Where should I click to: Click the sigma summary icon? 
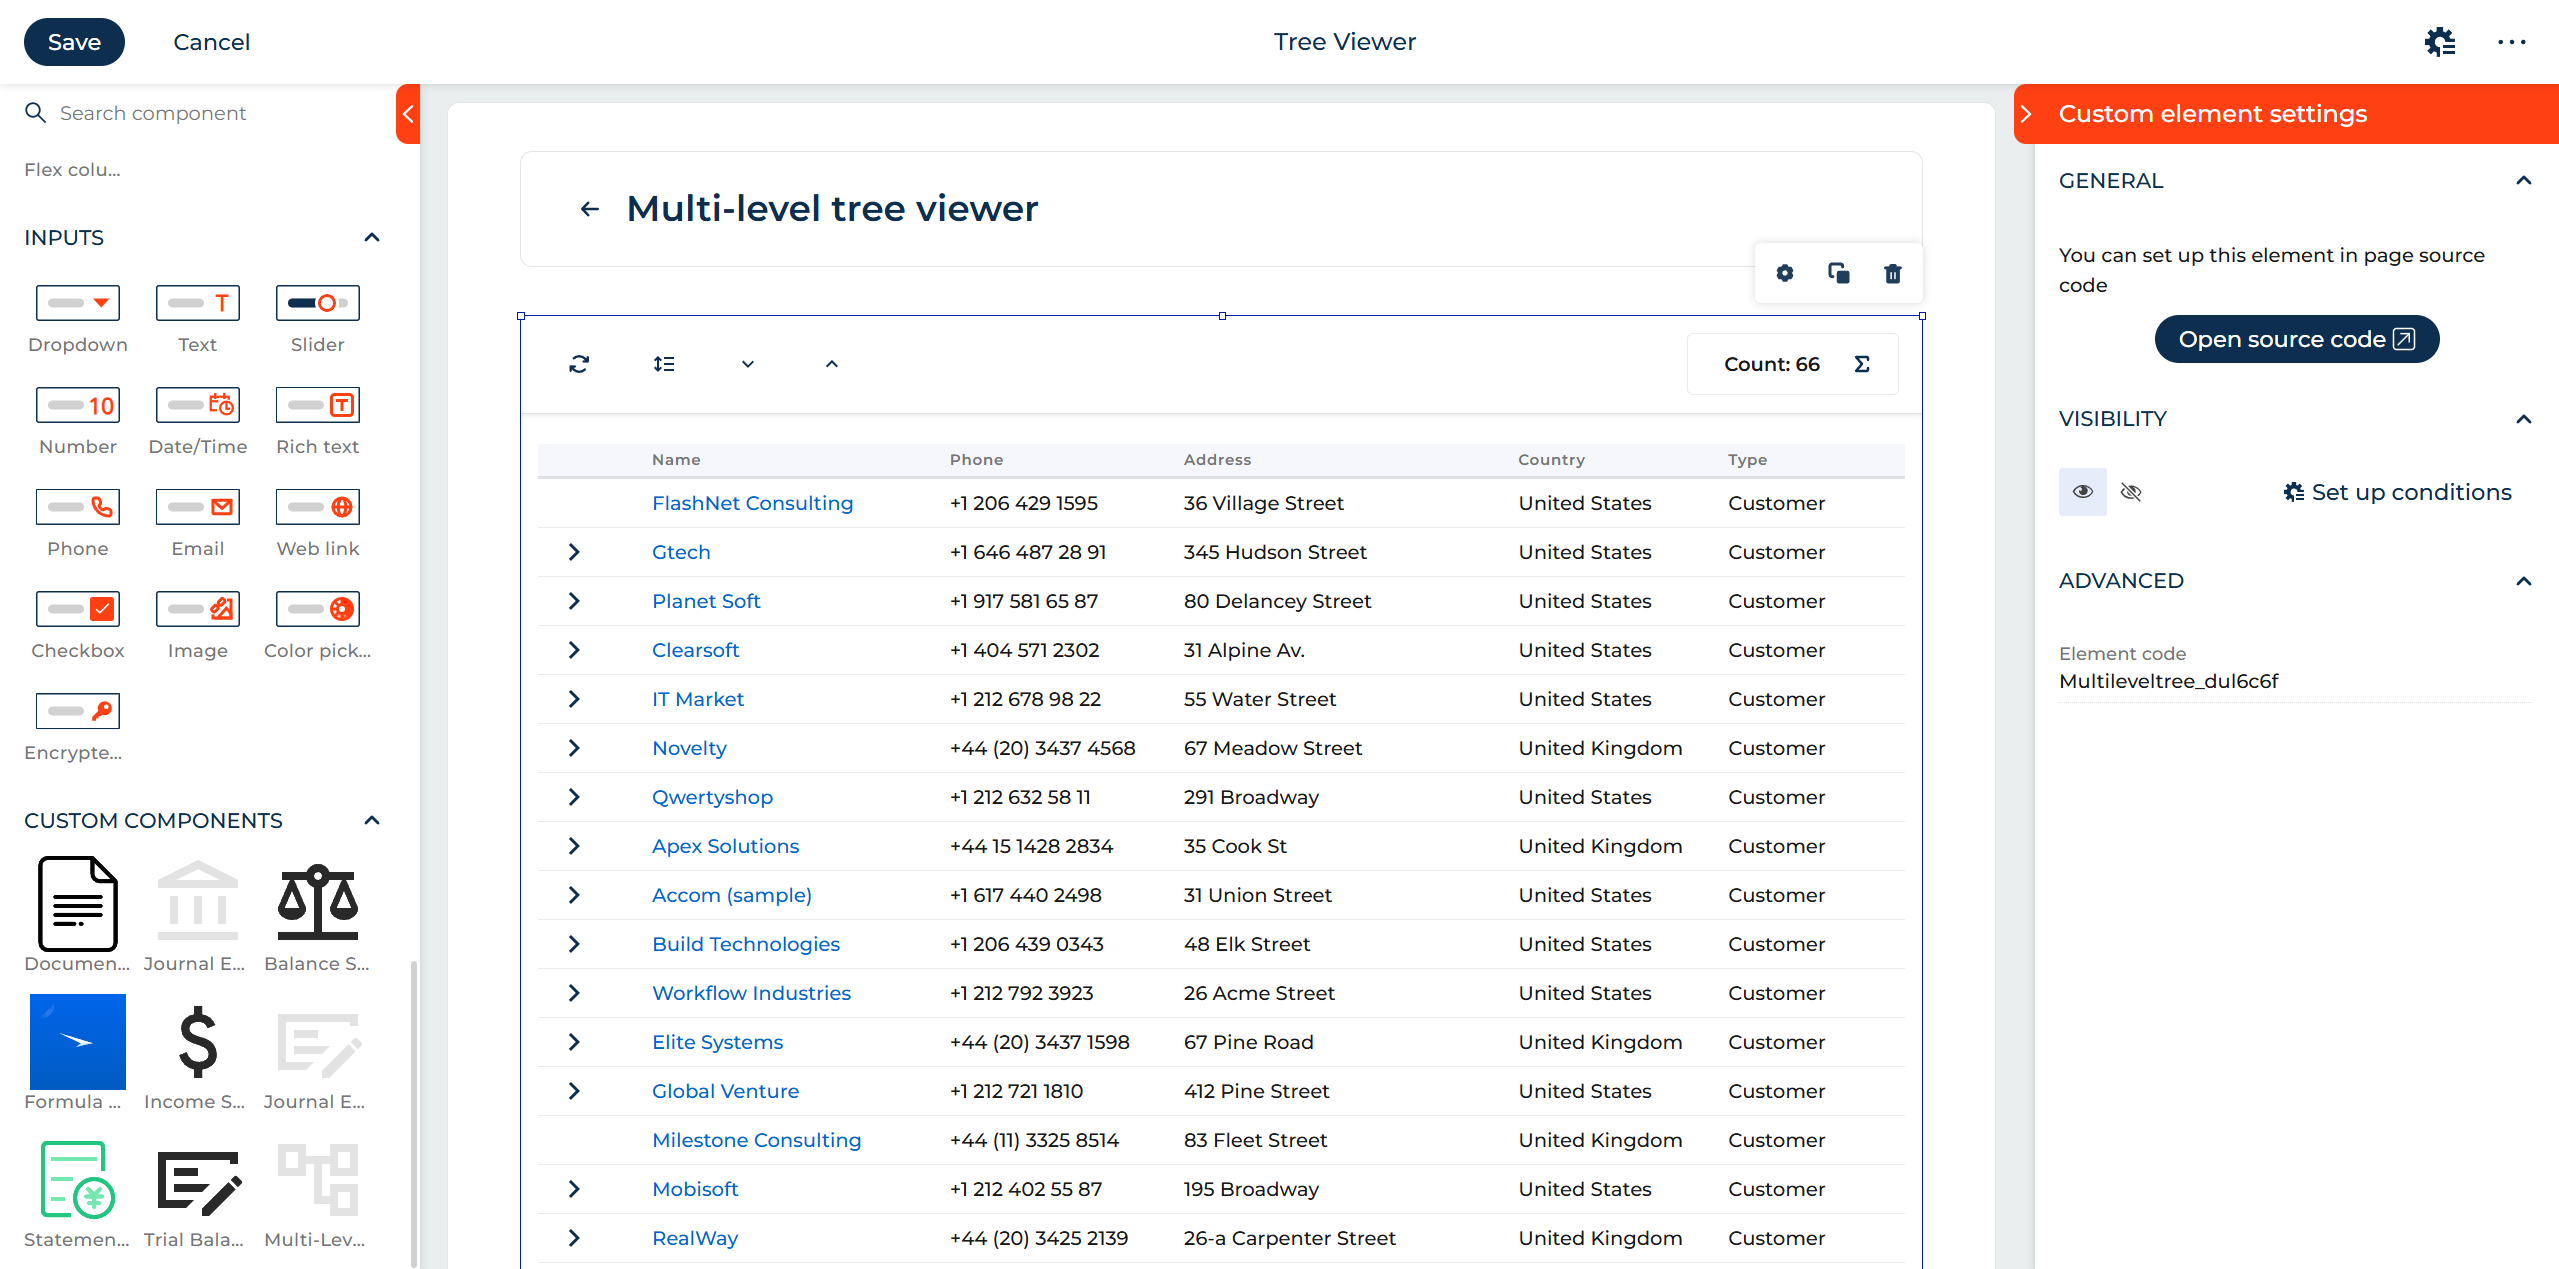(x=1862, y=364)
